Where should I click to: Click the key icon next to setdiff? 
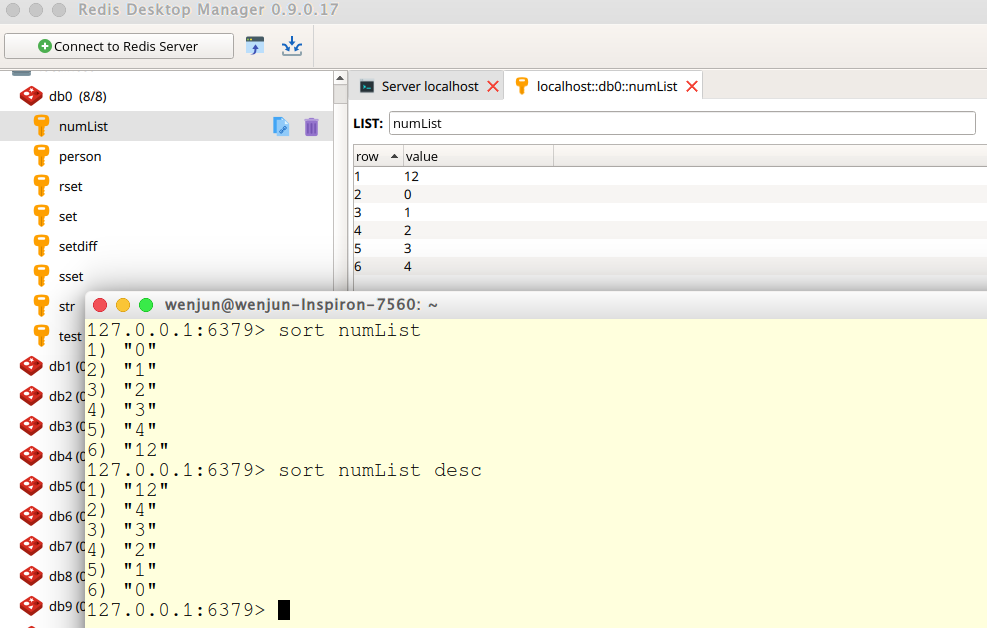[41, 246]
